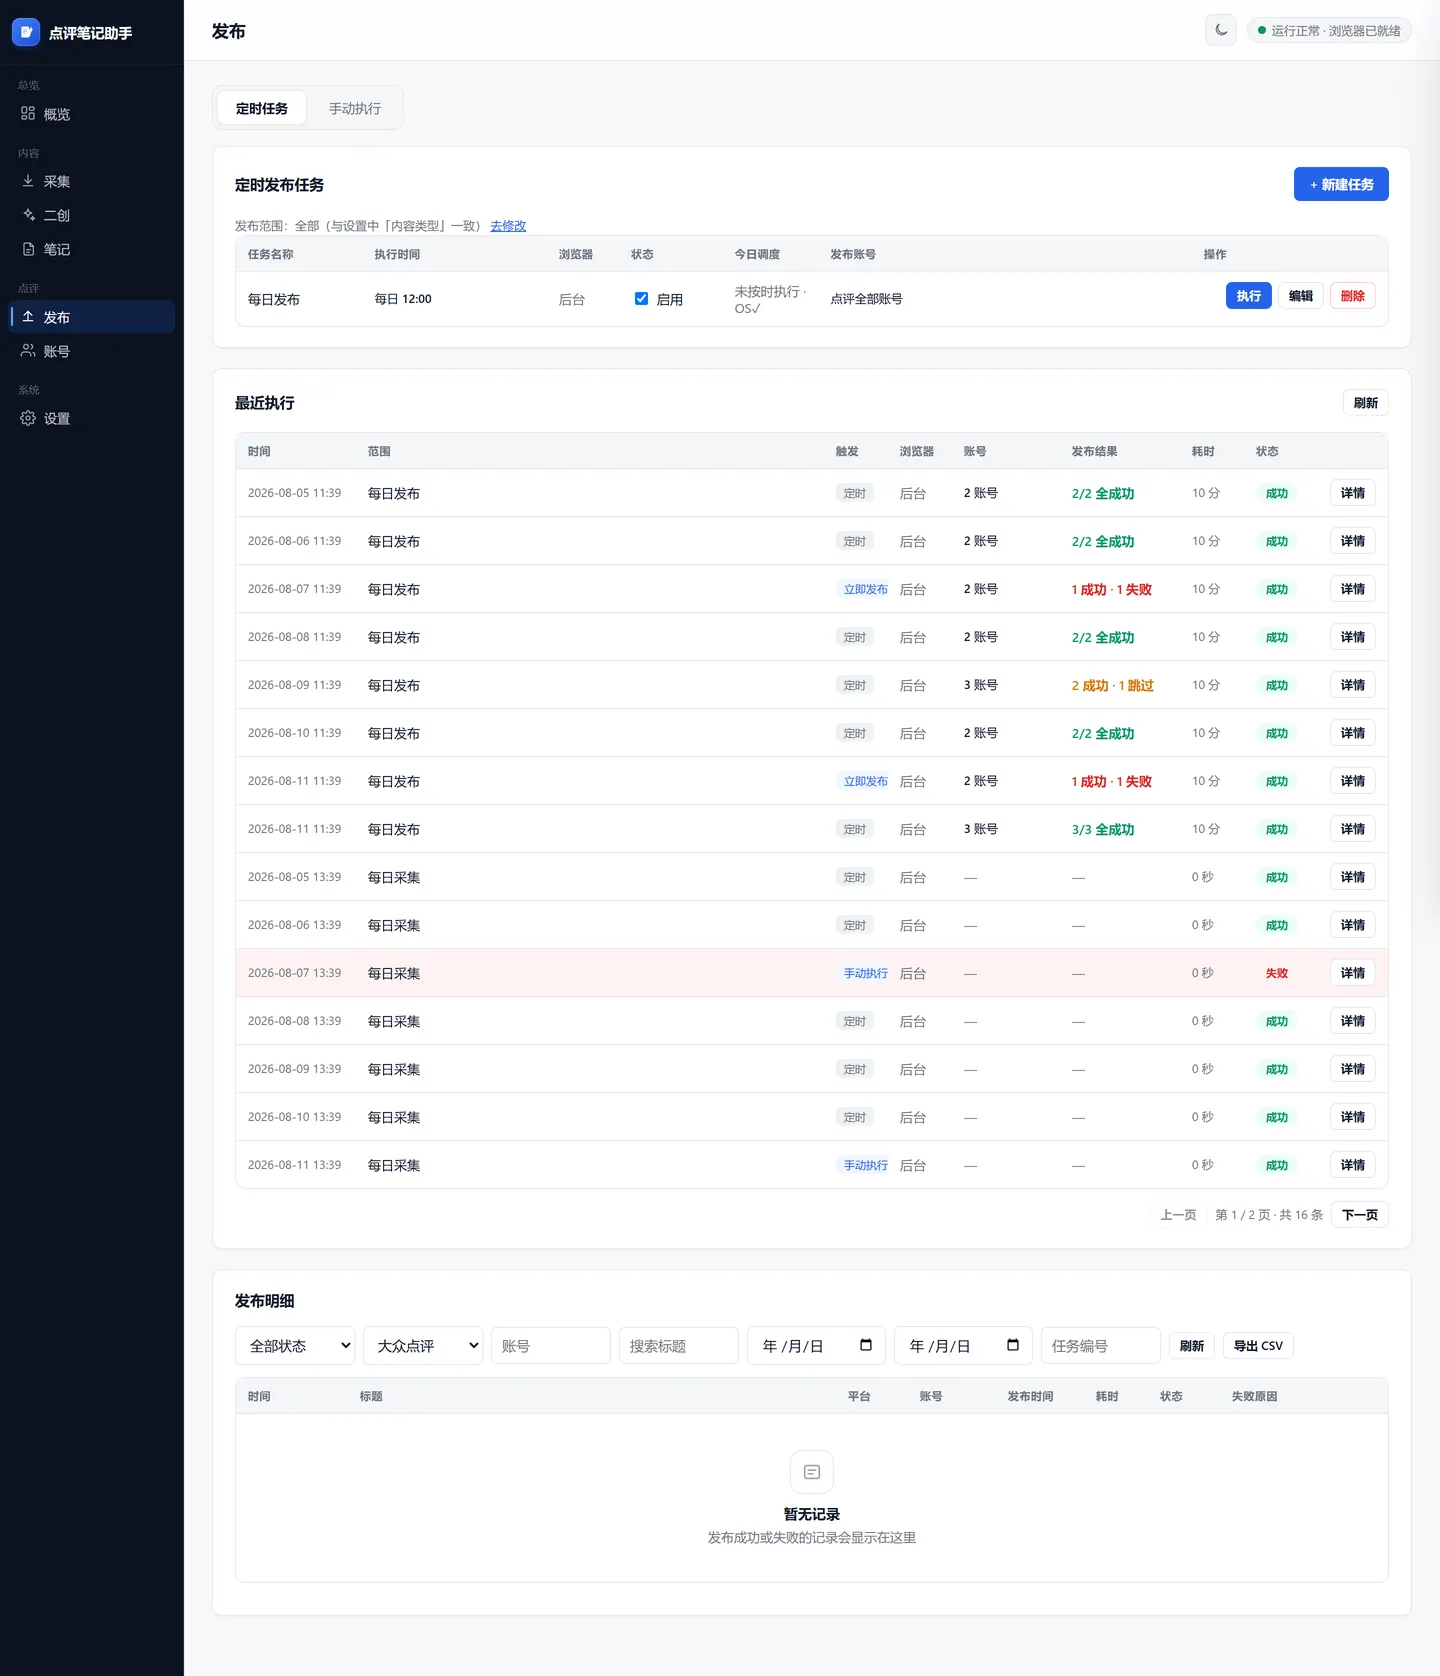
Task: Click the 新建任务 button
Action: pos(1341,184)
